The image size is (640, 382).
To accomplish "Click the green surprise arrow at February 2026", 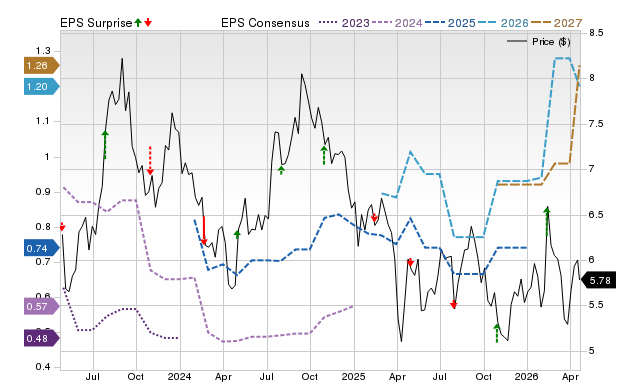I will (x=547, y=221).
